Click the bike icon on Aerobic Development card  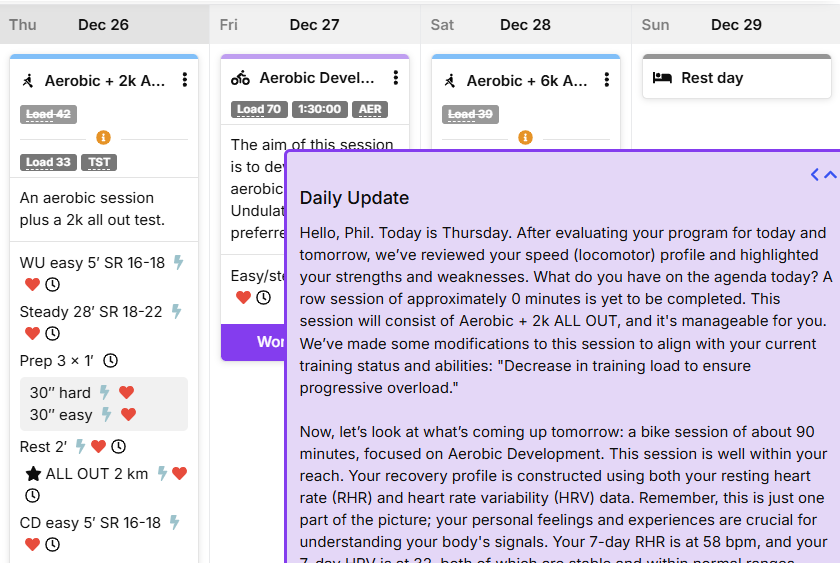[x=241, y=78]
